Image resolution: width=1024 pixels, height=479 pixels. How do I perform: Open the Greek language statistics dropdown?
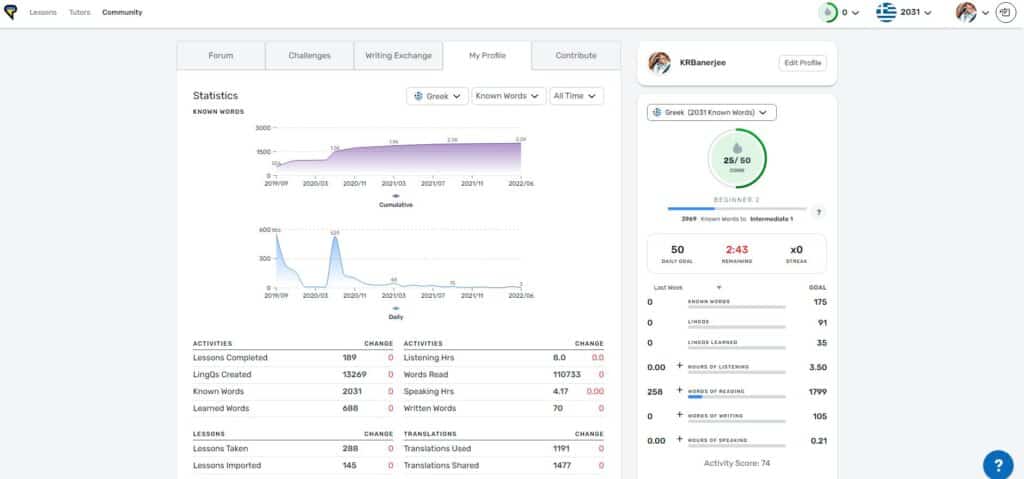(x=438, y=96)
